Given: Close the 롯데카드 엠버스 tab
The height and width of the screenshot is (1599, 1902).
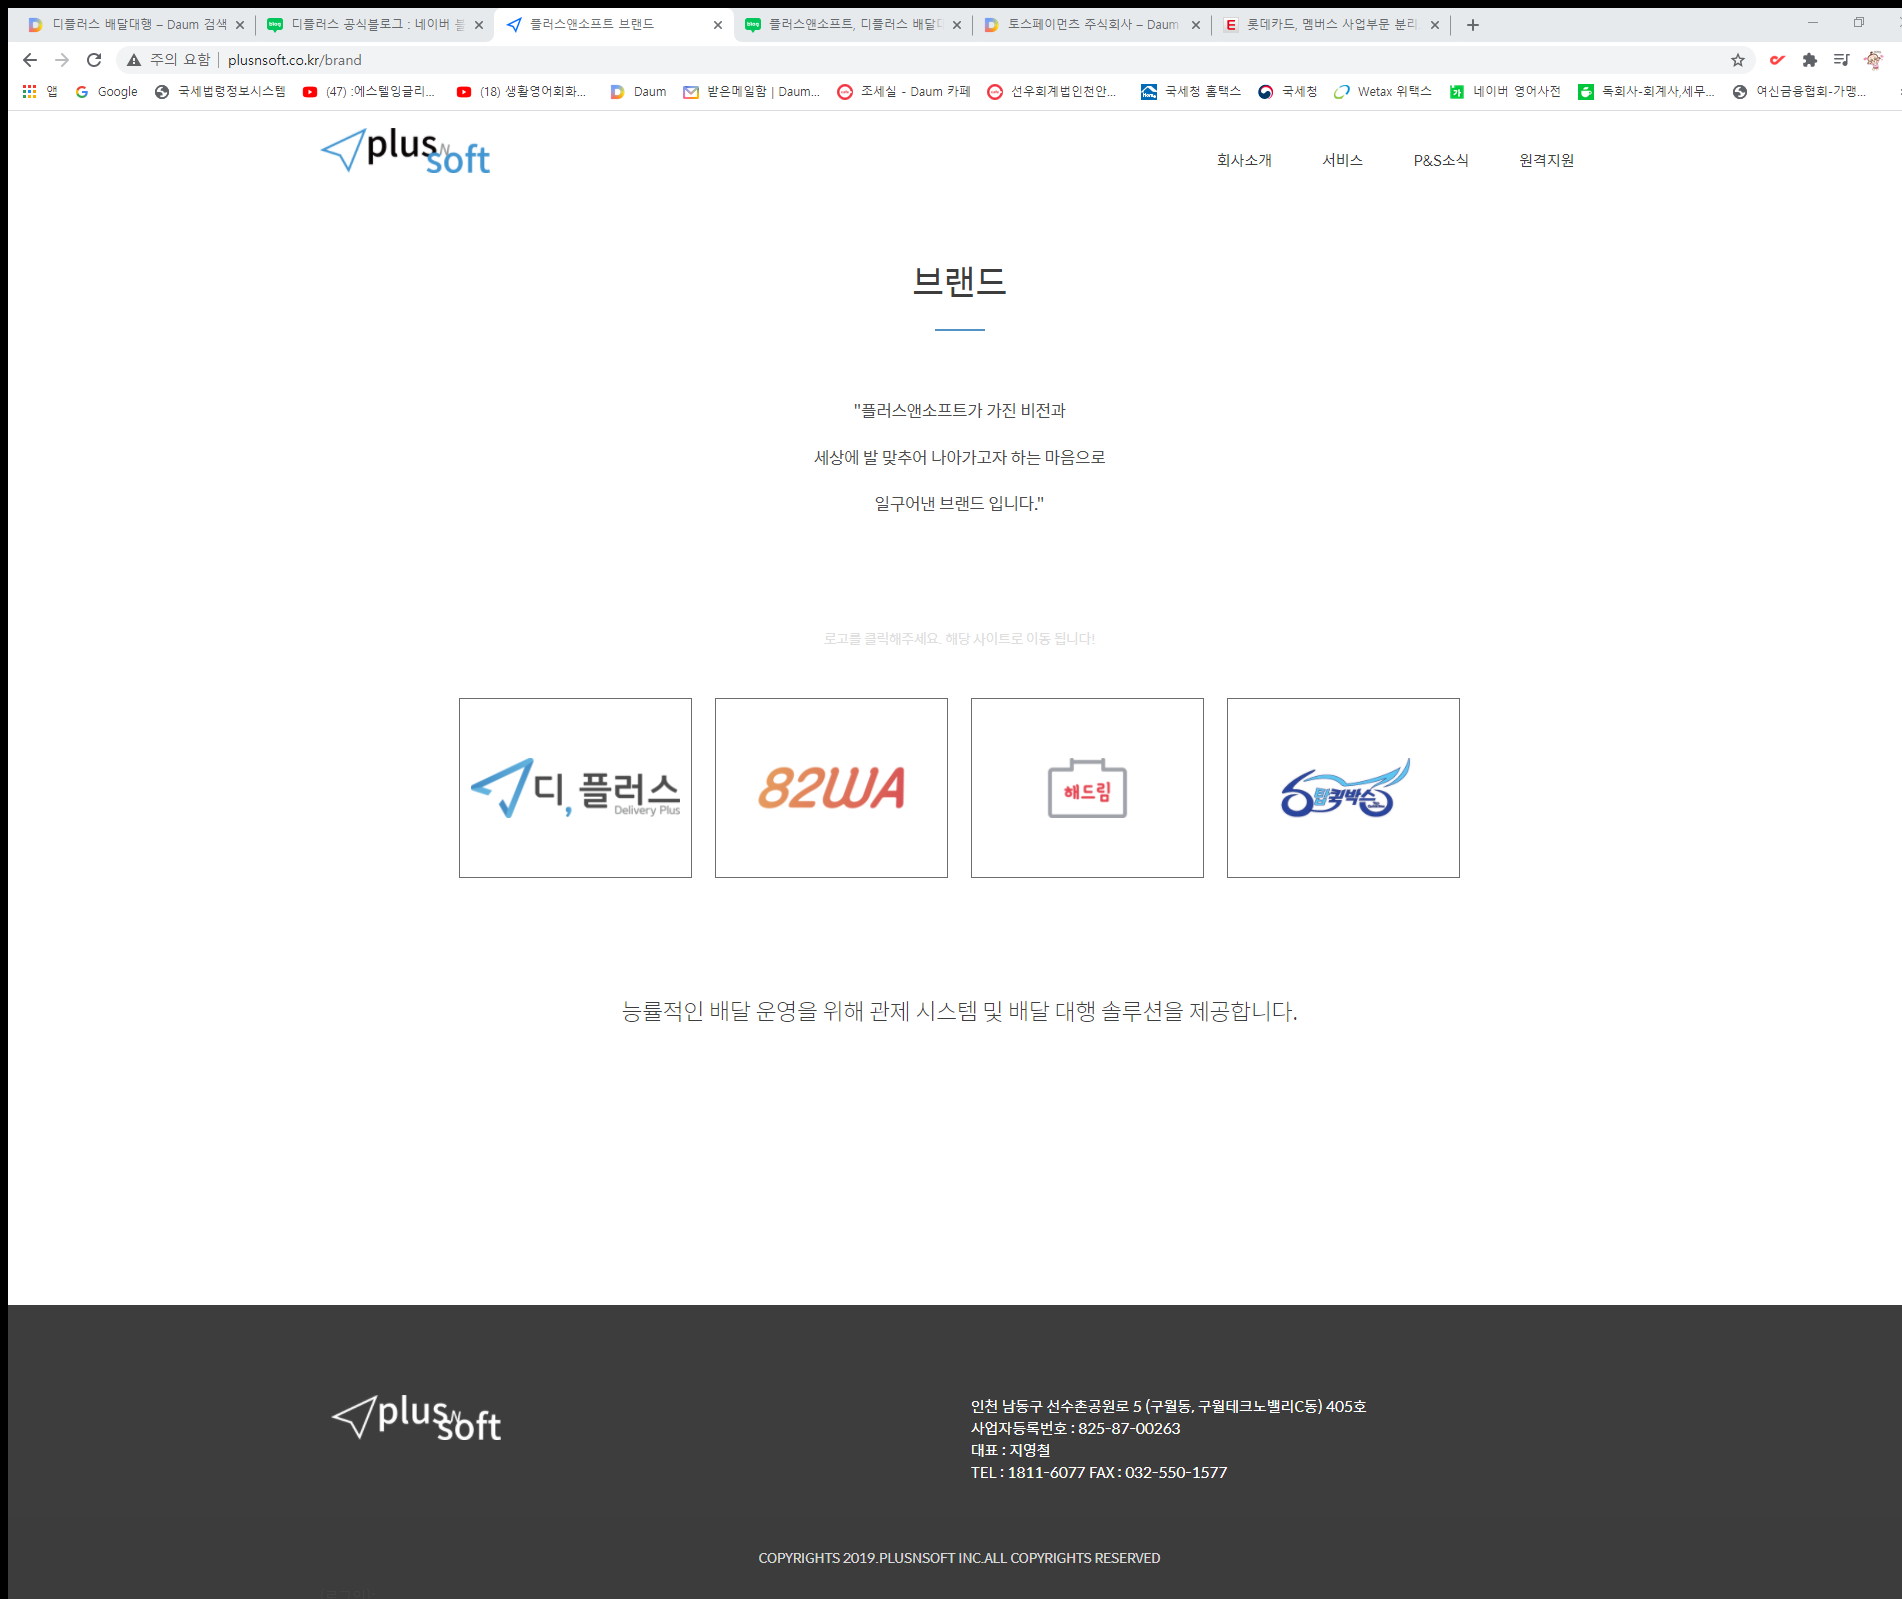Looking at the screenshot, I should (1435, 25).
